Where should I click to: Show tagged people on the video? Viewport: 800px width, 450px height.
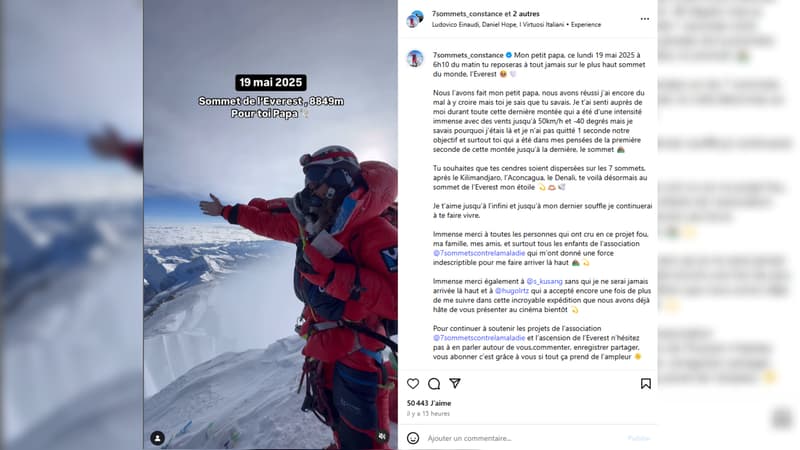[158, 438]
